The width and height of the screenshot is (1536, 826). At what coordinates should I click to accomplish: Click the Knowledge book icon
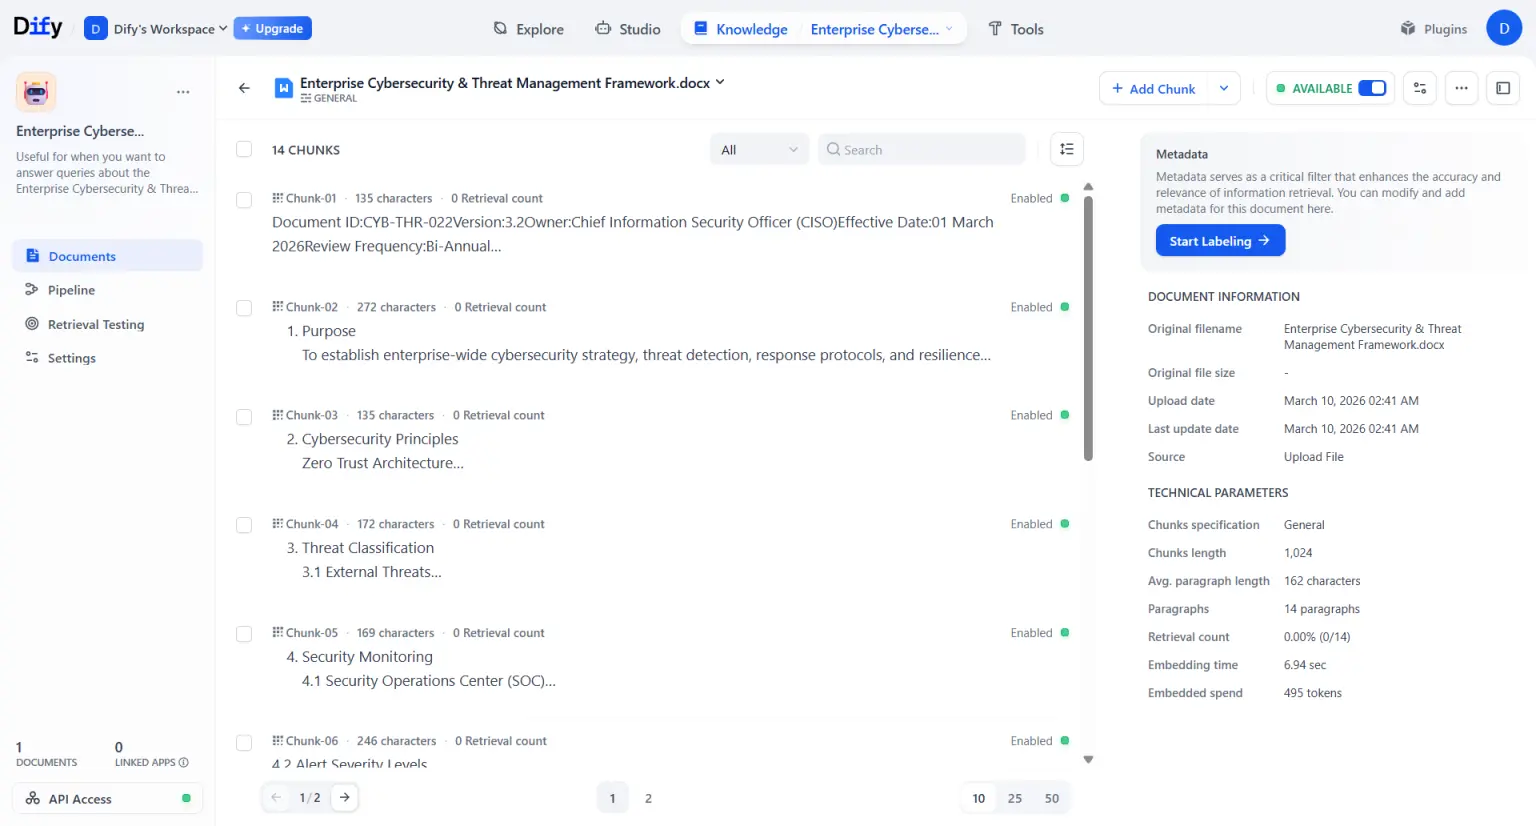pyautogui.click(x=701, y=29)
